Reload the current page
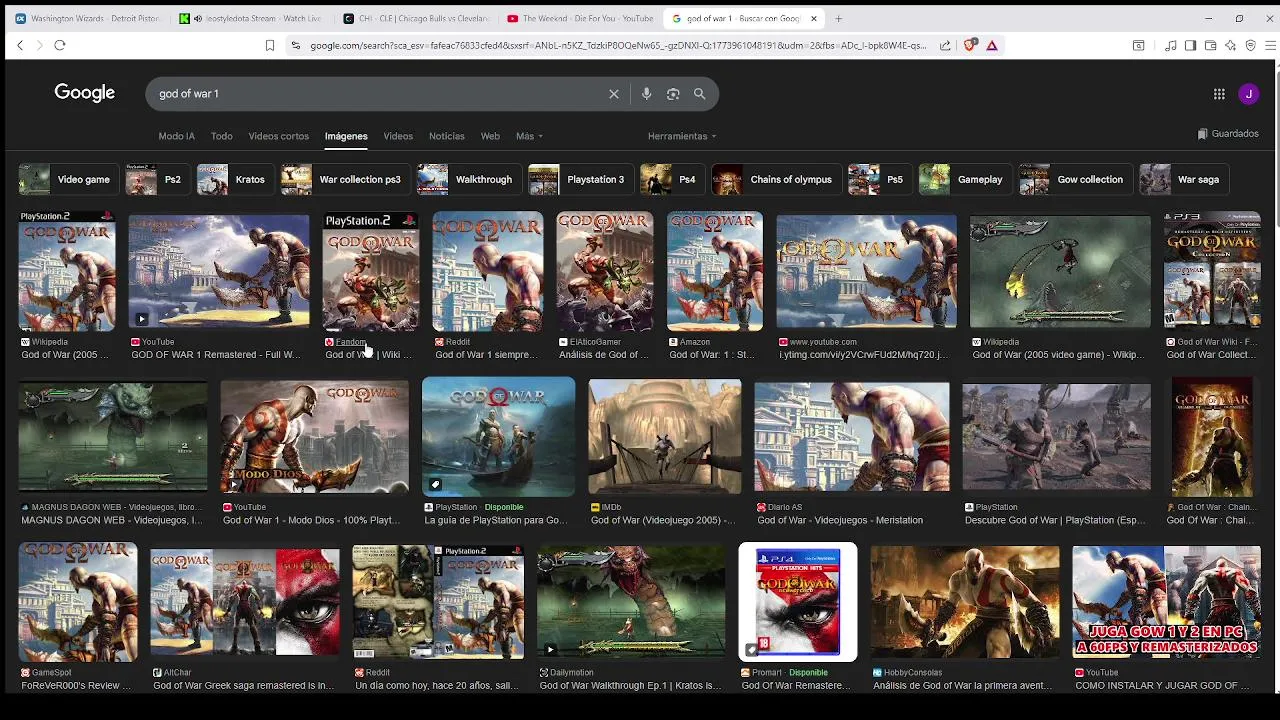Screen dimensions: 1280x720 click(60, 45)
